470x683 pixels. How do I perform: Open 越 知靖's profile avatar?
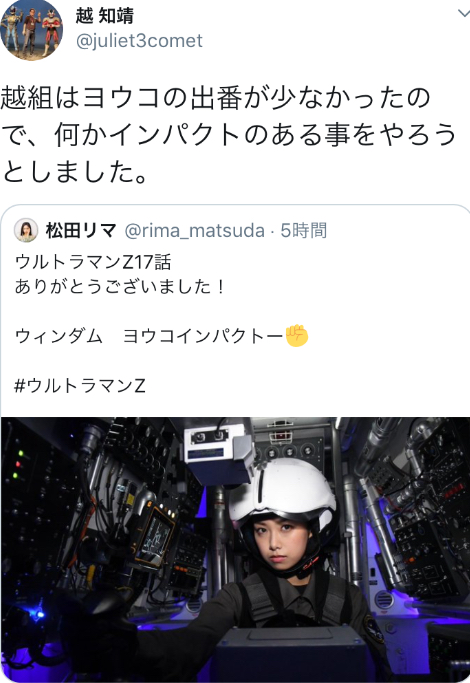coord(31,30)
